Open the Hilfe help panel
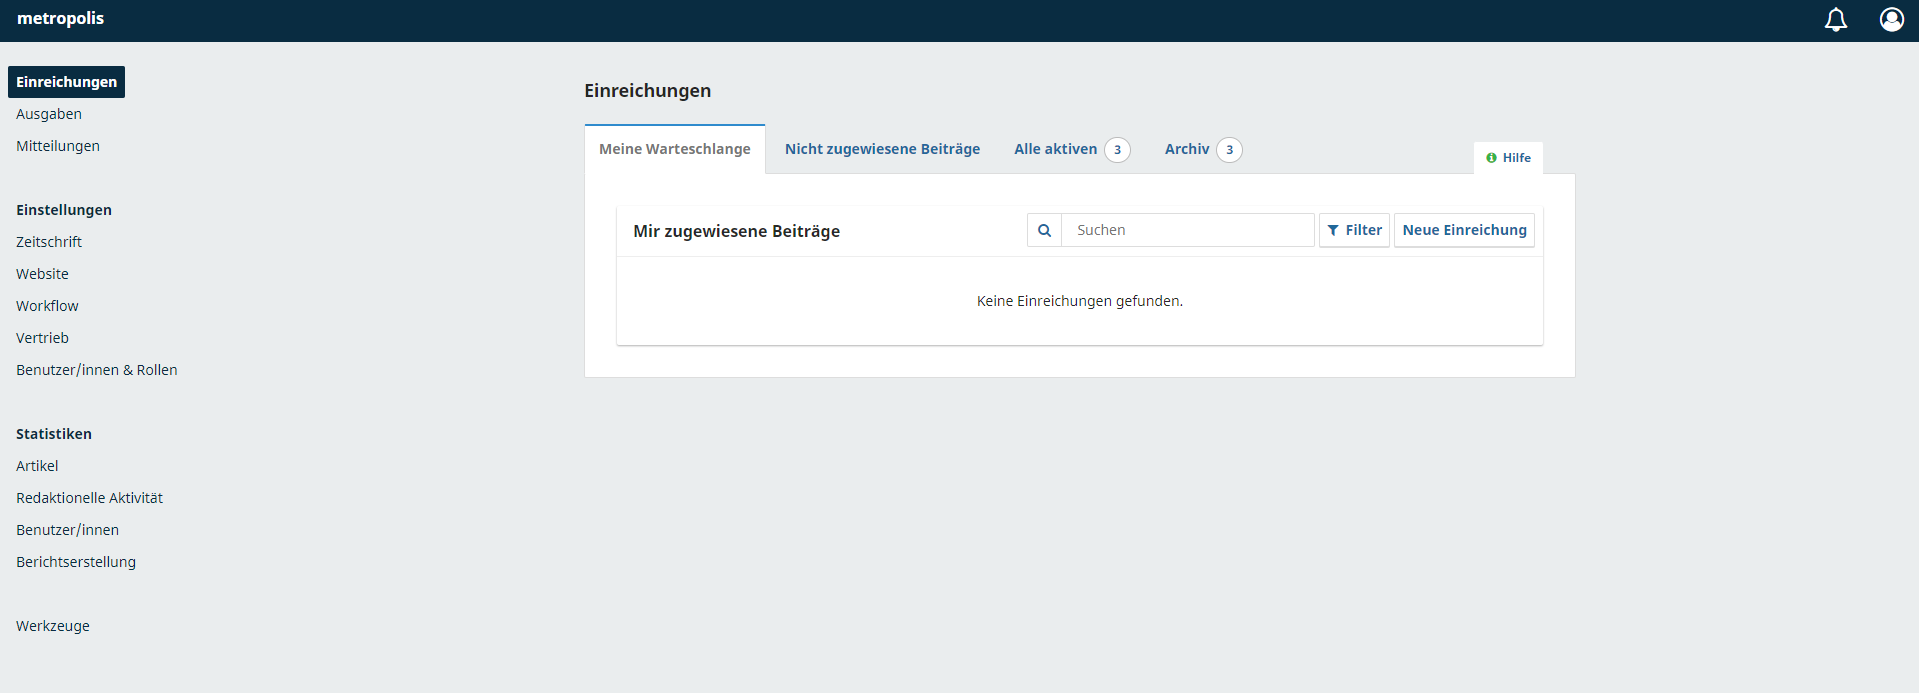Viewport: 1919px width, 693px height. (1508, 158)
